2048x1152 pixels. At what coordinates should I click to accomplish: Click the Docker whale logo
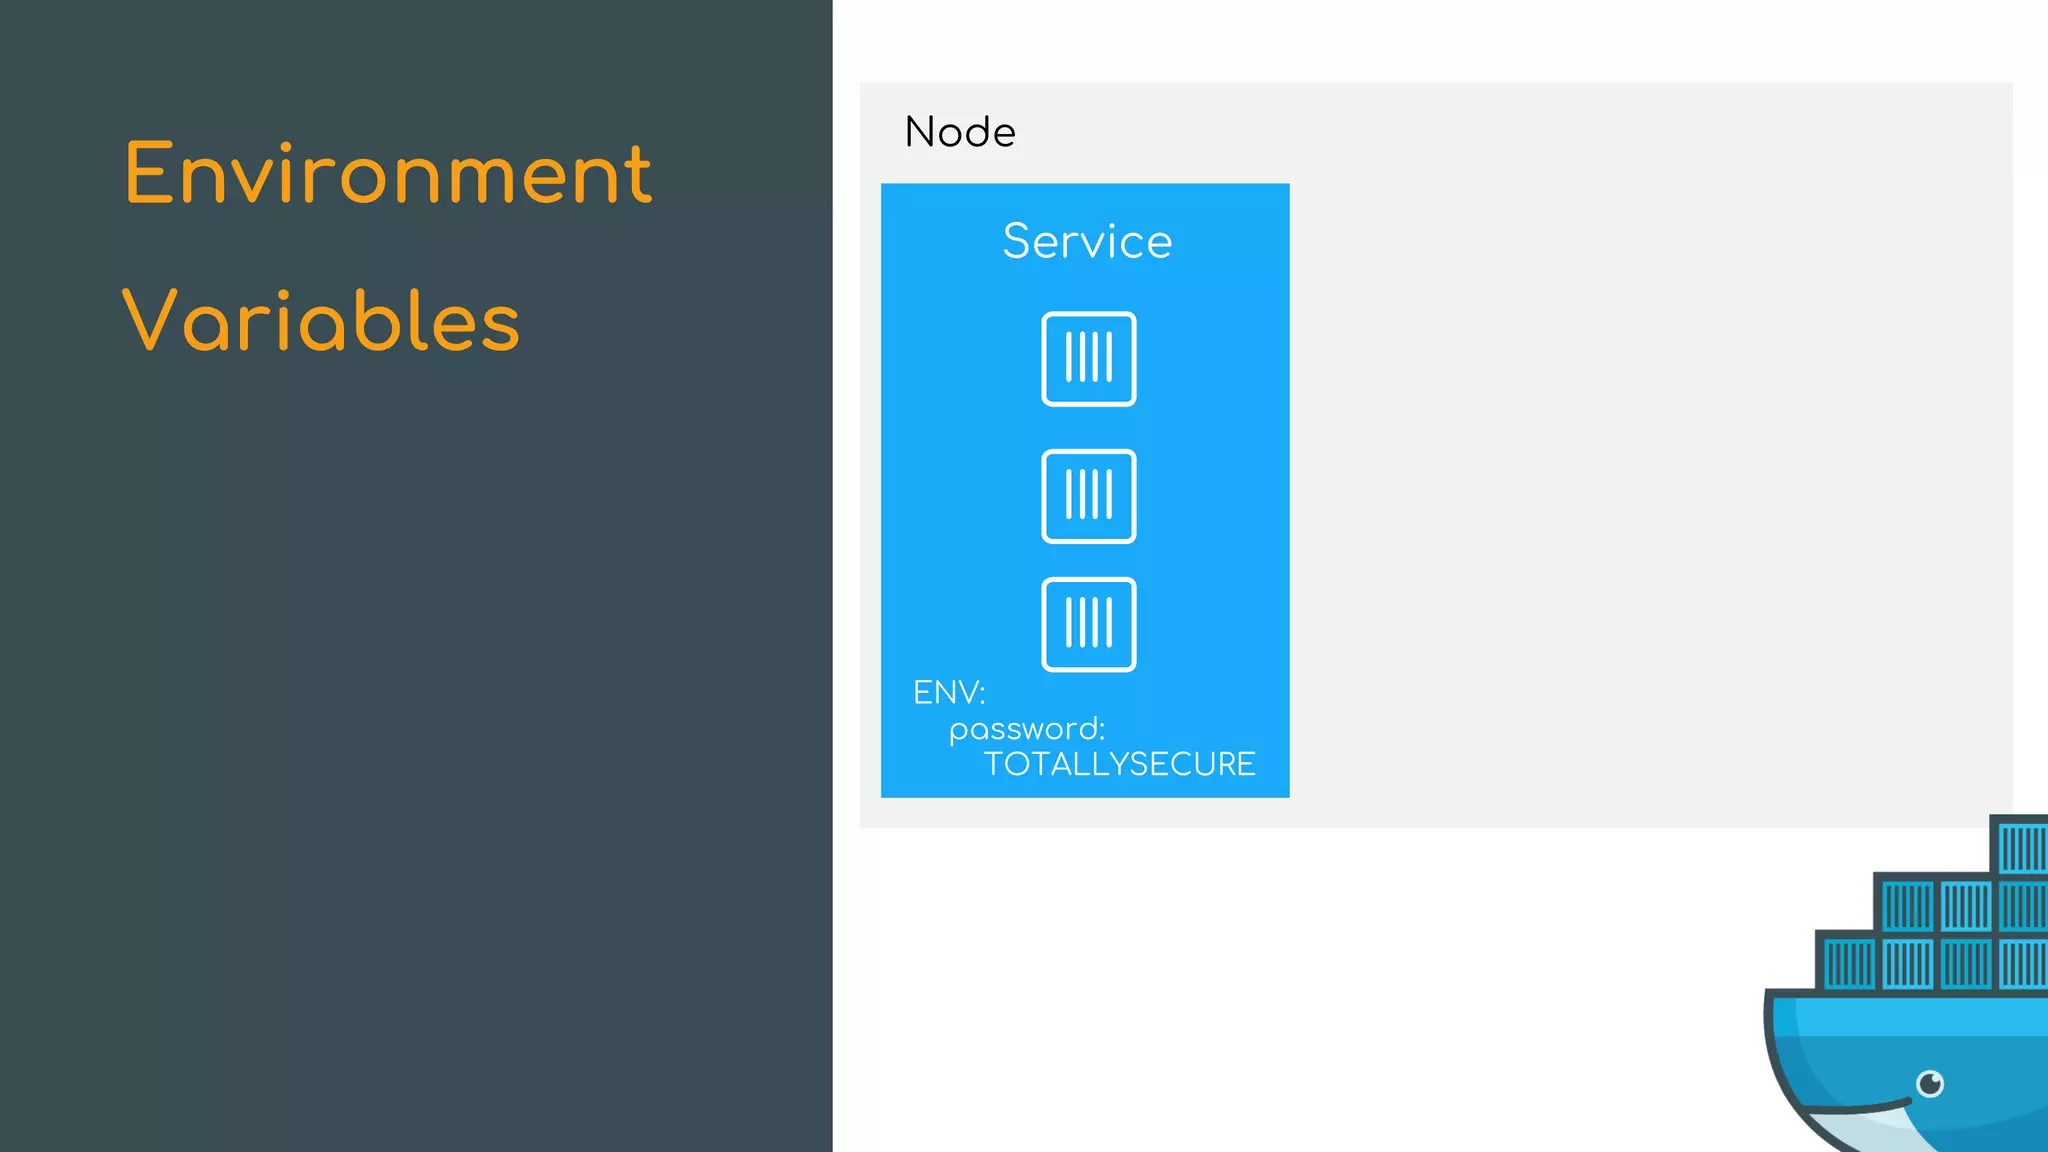[1906, 983]
